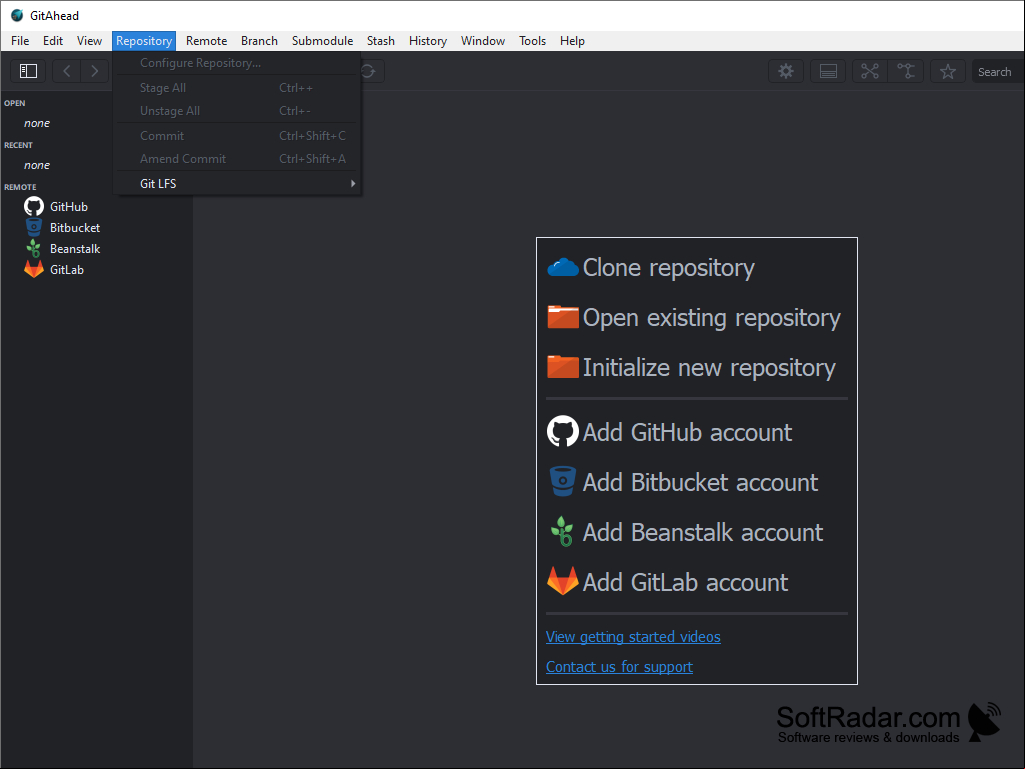Image resolution: width=1025 pixels, height=769 pixels.
Task: Click Add Beanstalk account text
Action: coord(703,532)
